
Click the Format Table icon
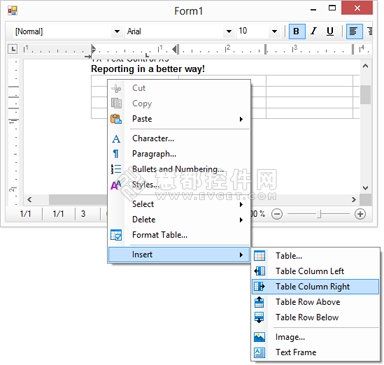pos(116,235)
